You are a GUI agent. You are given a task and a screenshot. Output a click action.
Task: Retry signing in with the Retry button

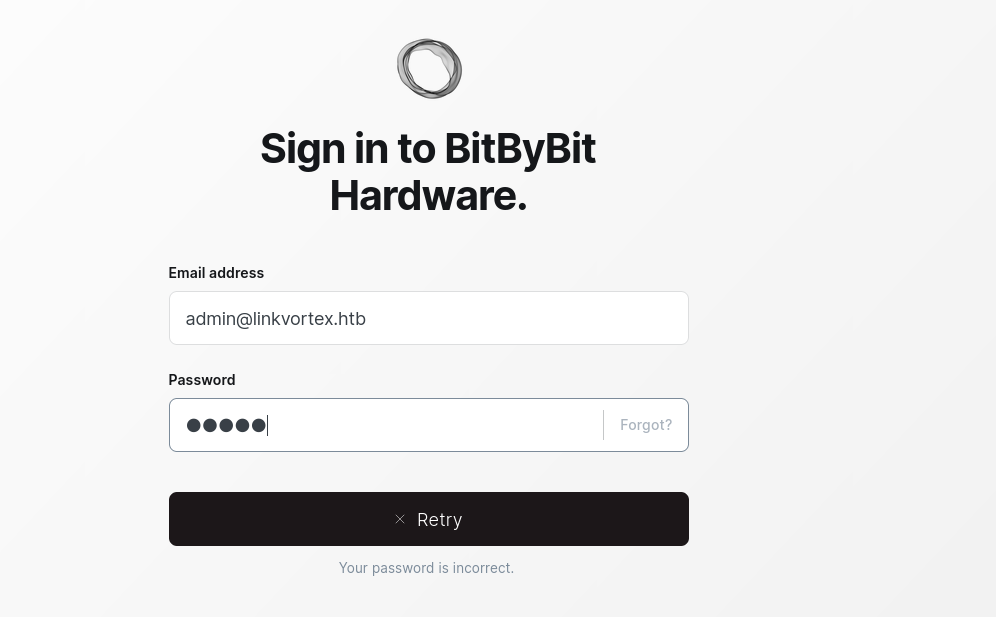point(429,519)
